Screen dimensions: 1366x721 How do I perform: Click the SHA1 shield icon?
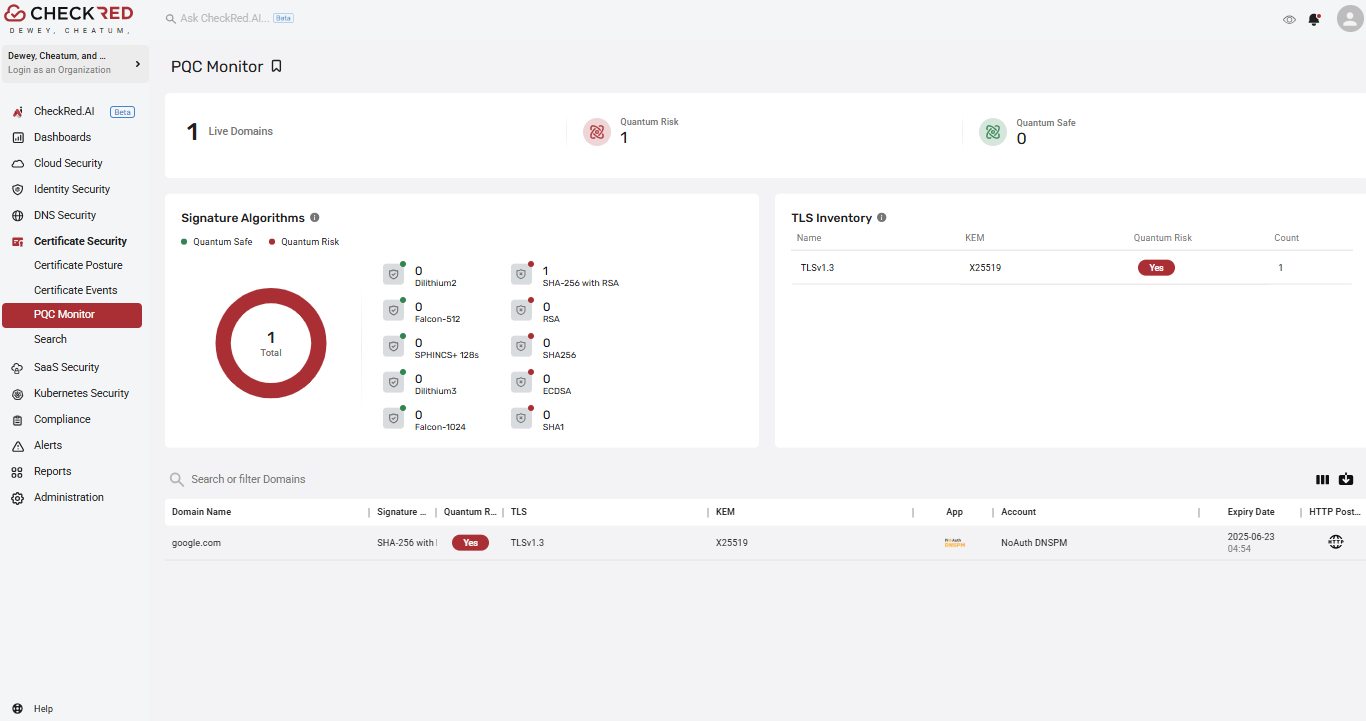(522, 418)
